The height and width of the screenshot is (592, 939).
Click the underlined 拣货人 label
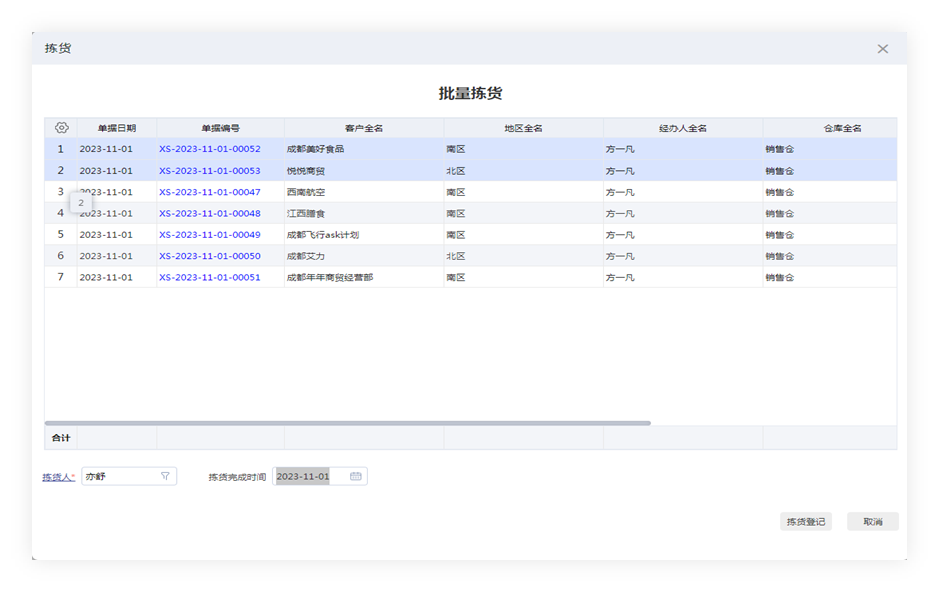55,476
